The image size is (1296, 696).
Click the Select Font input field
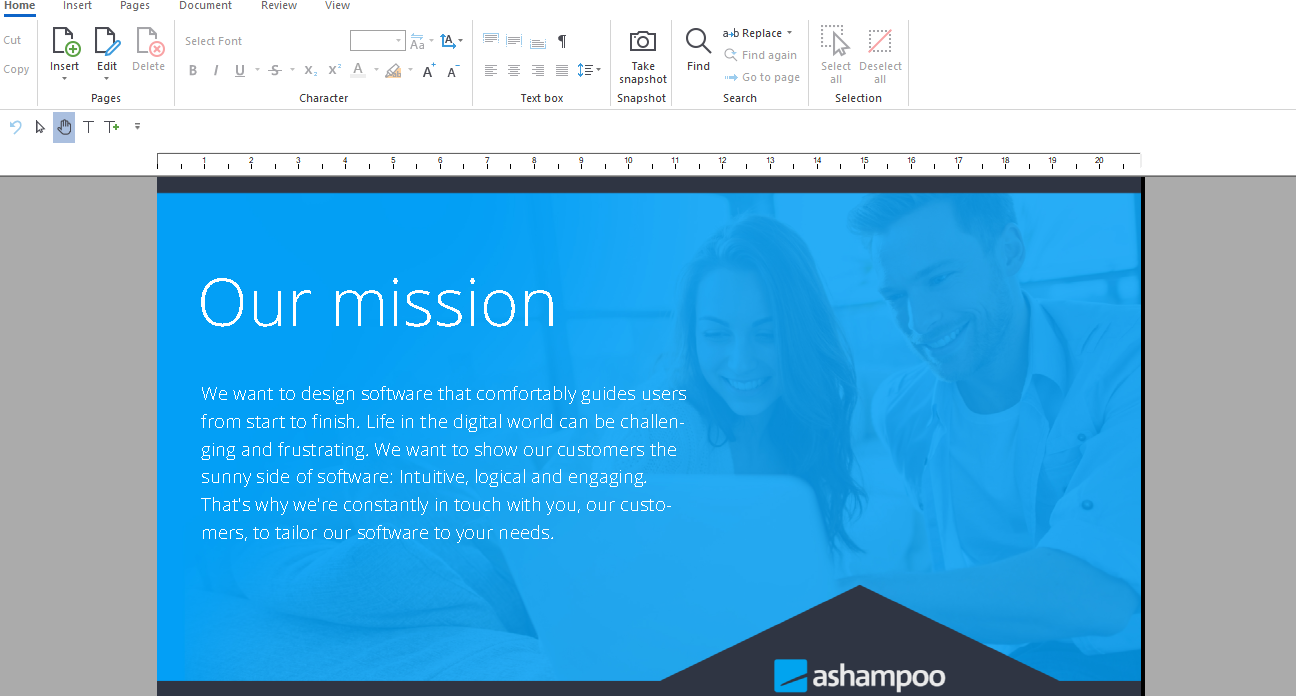[262, 41]
